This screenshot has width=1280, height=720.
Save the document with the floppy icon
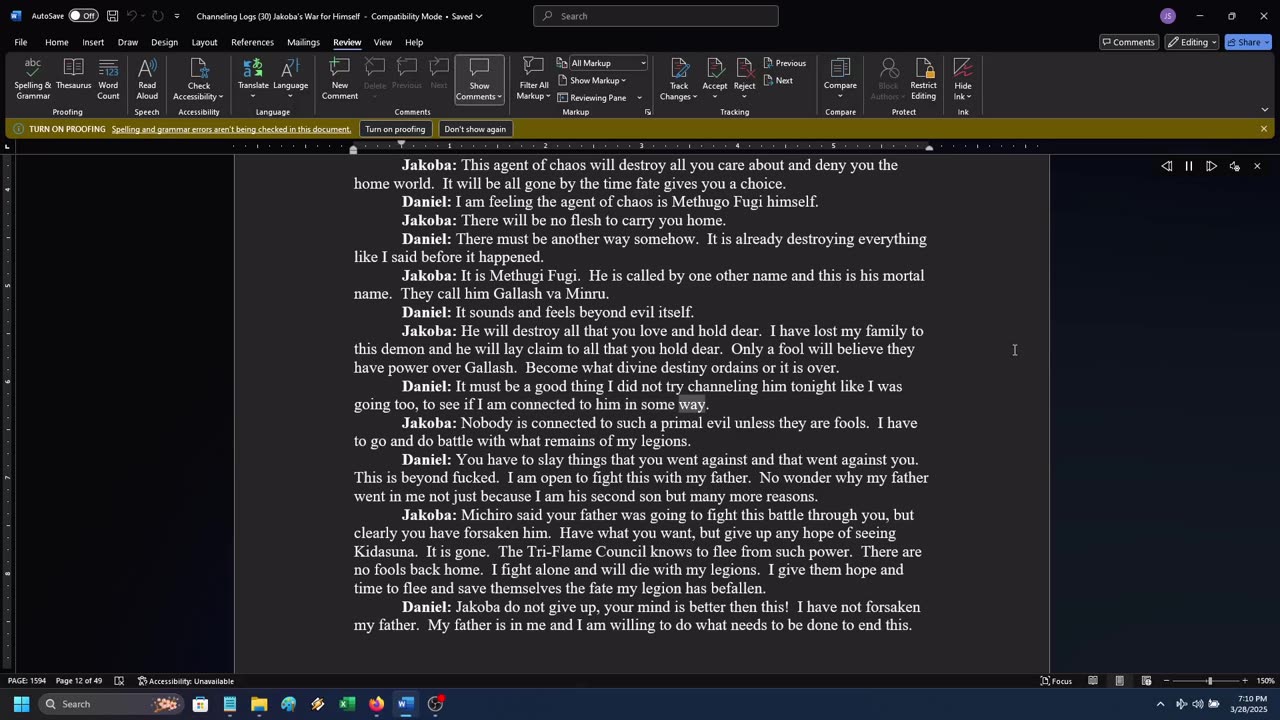[x=113, y=16]
